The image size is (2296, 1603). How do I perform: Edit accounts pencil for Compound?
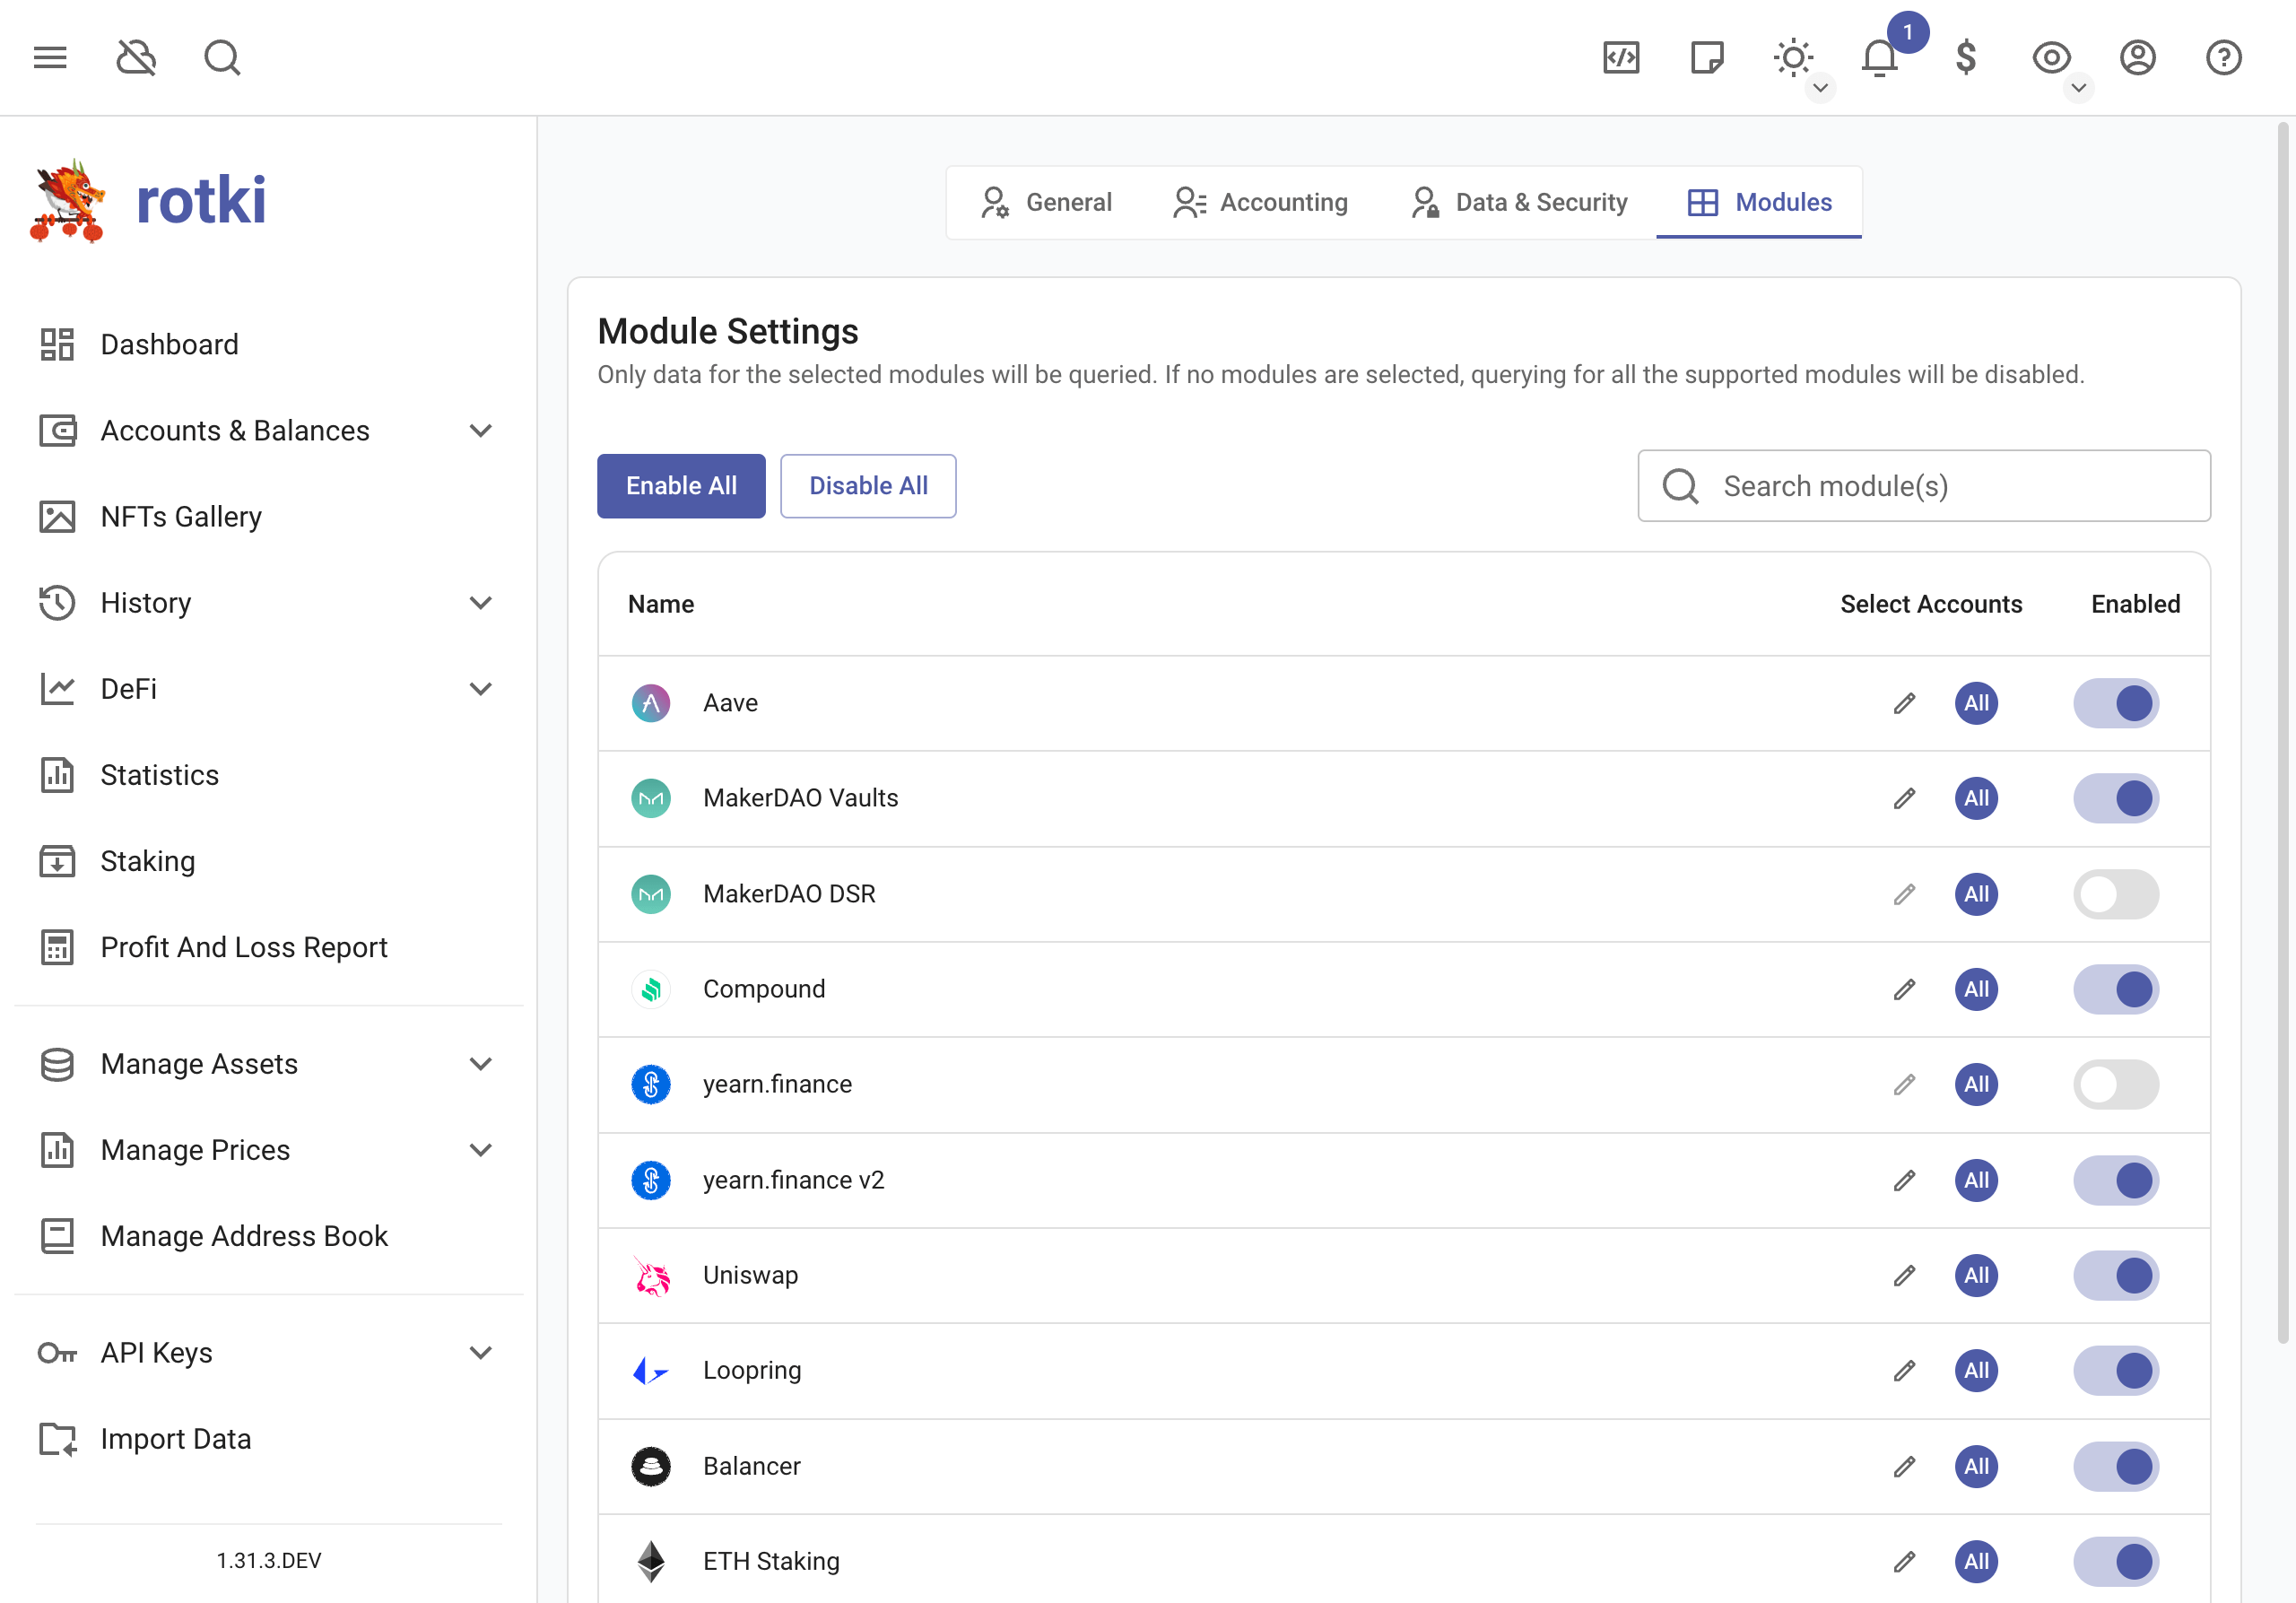pos(1905,989)
